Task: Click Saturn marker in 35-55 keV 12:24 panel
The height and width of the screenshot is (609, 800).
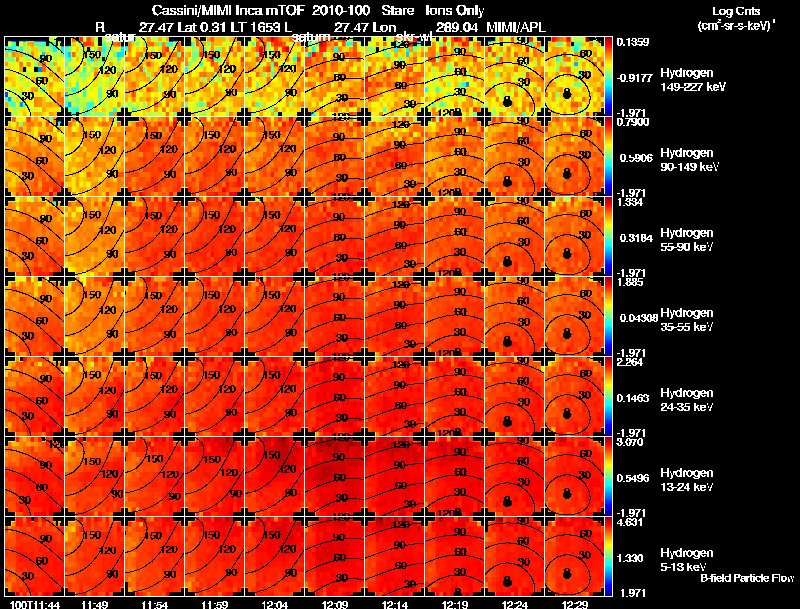Action: click(x=507, y=341)
